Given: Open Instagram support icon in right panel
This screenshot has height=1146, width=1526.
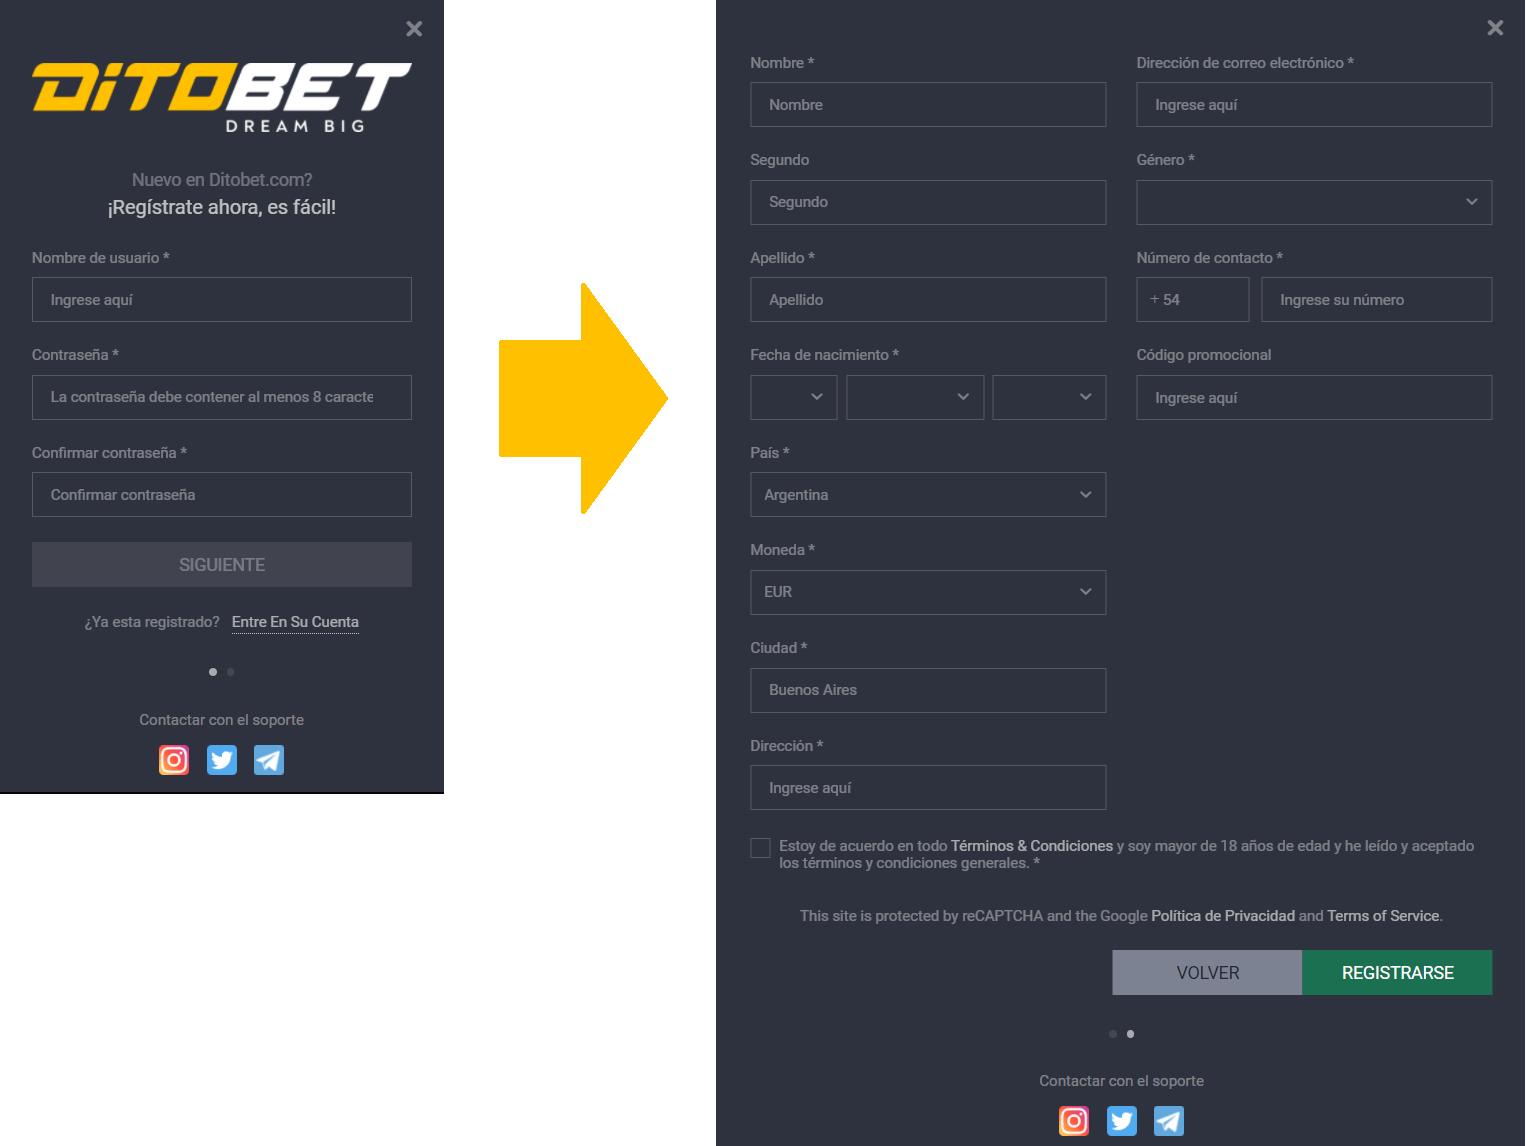Looking at the screenshot, I should point(1074,1121).
